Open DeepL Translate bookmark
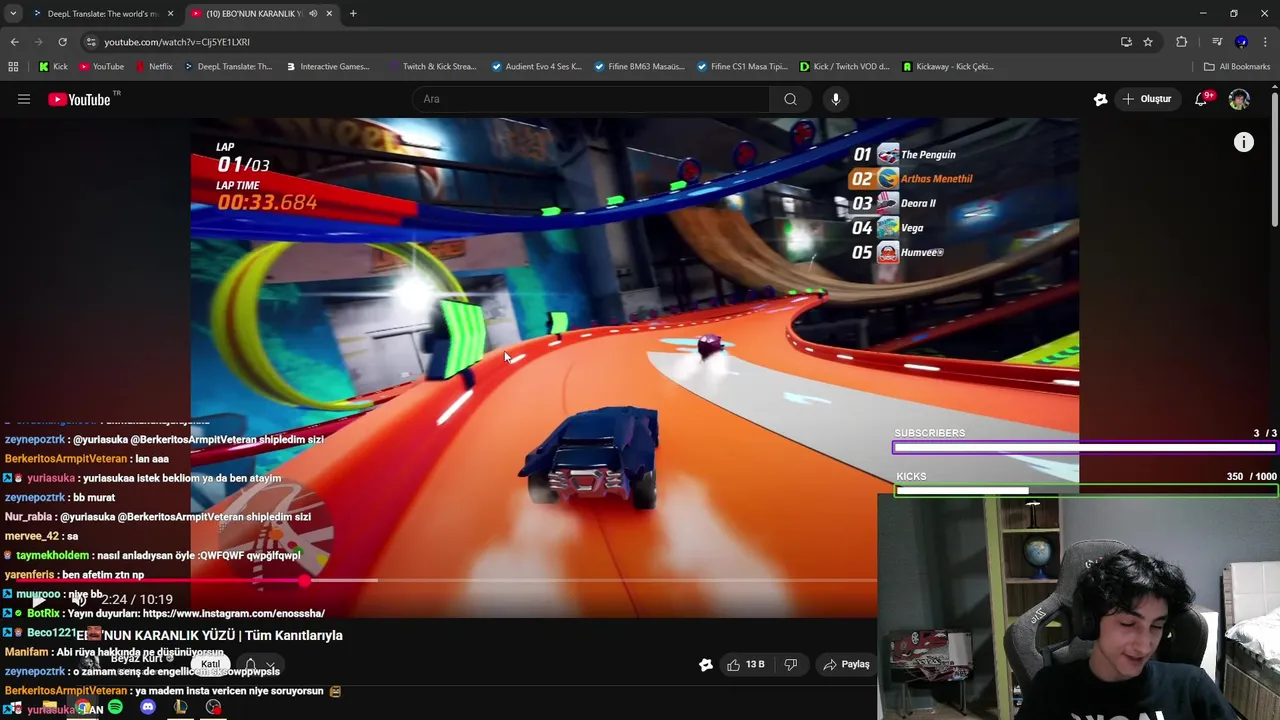This screenshot has width=1280, height=720. coord(228,67)
